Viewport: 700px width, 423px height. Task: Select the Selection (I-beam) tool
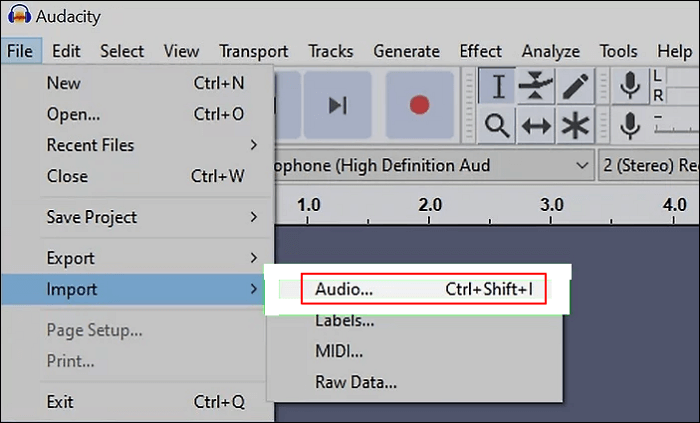pyautogui.click(x=497, y=86)
